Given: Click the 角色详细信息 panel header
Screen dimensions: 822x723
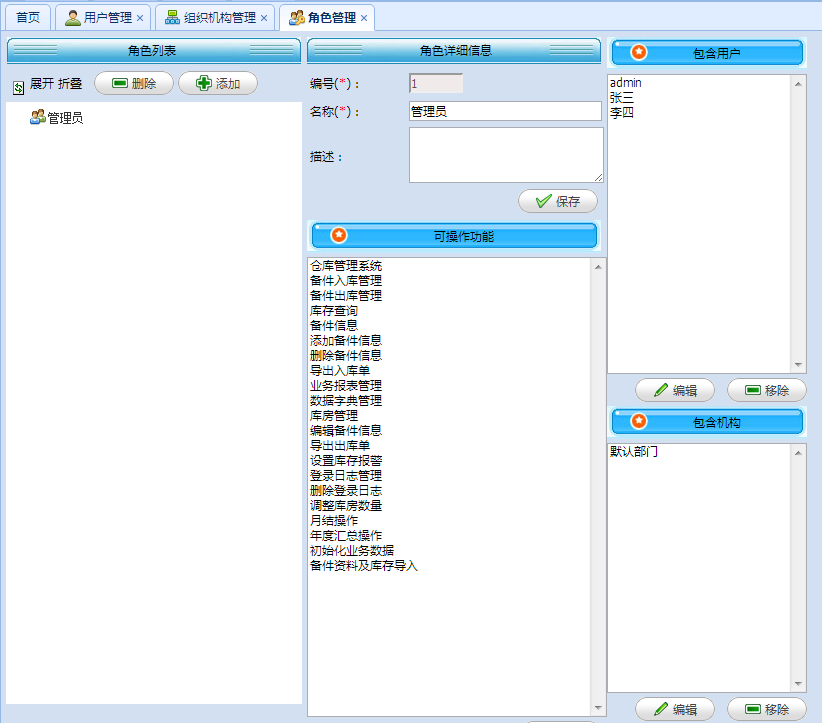Looking at the screenshot, I should click(x=454, y=50).
